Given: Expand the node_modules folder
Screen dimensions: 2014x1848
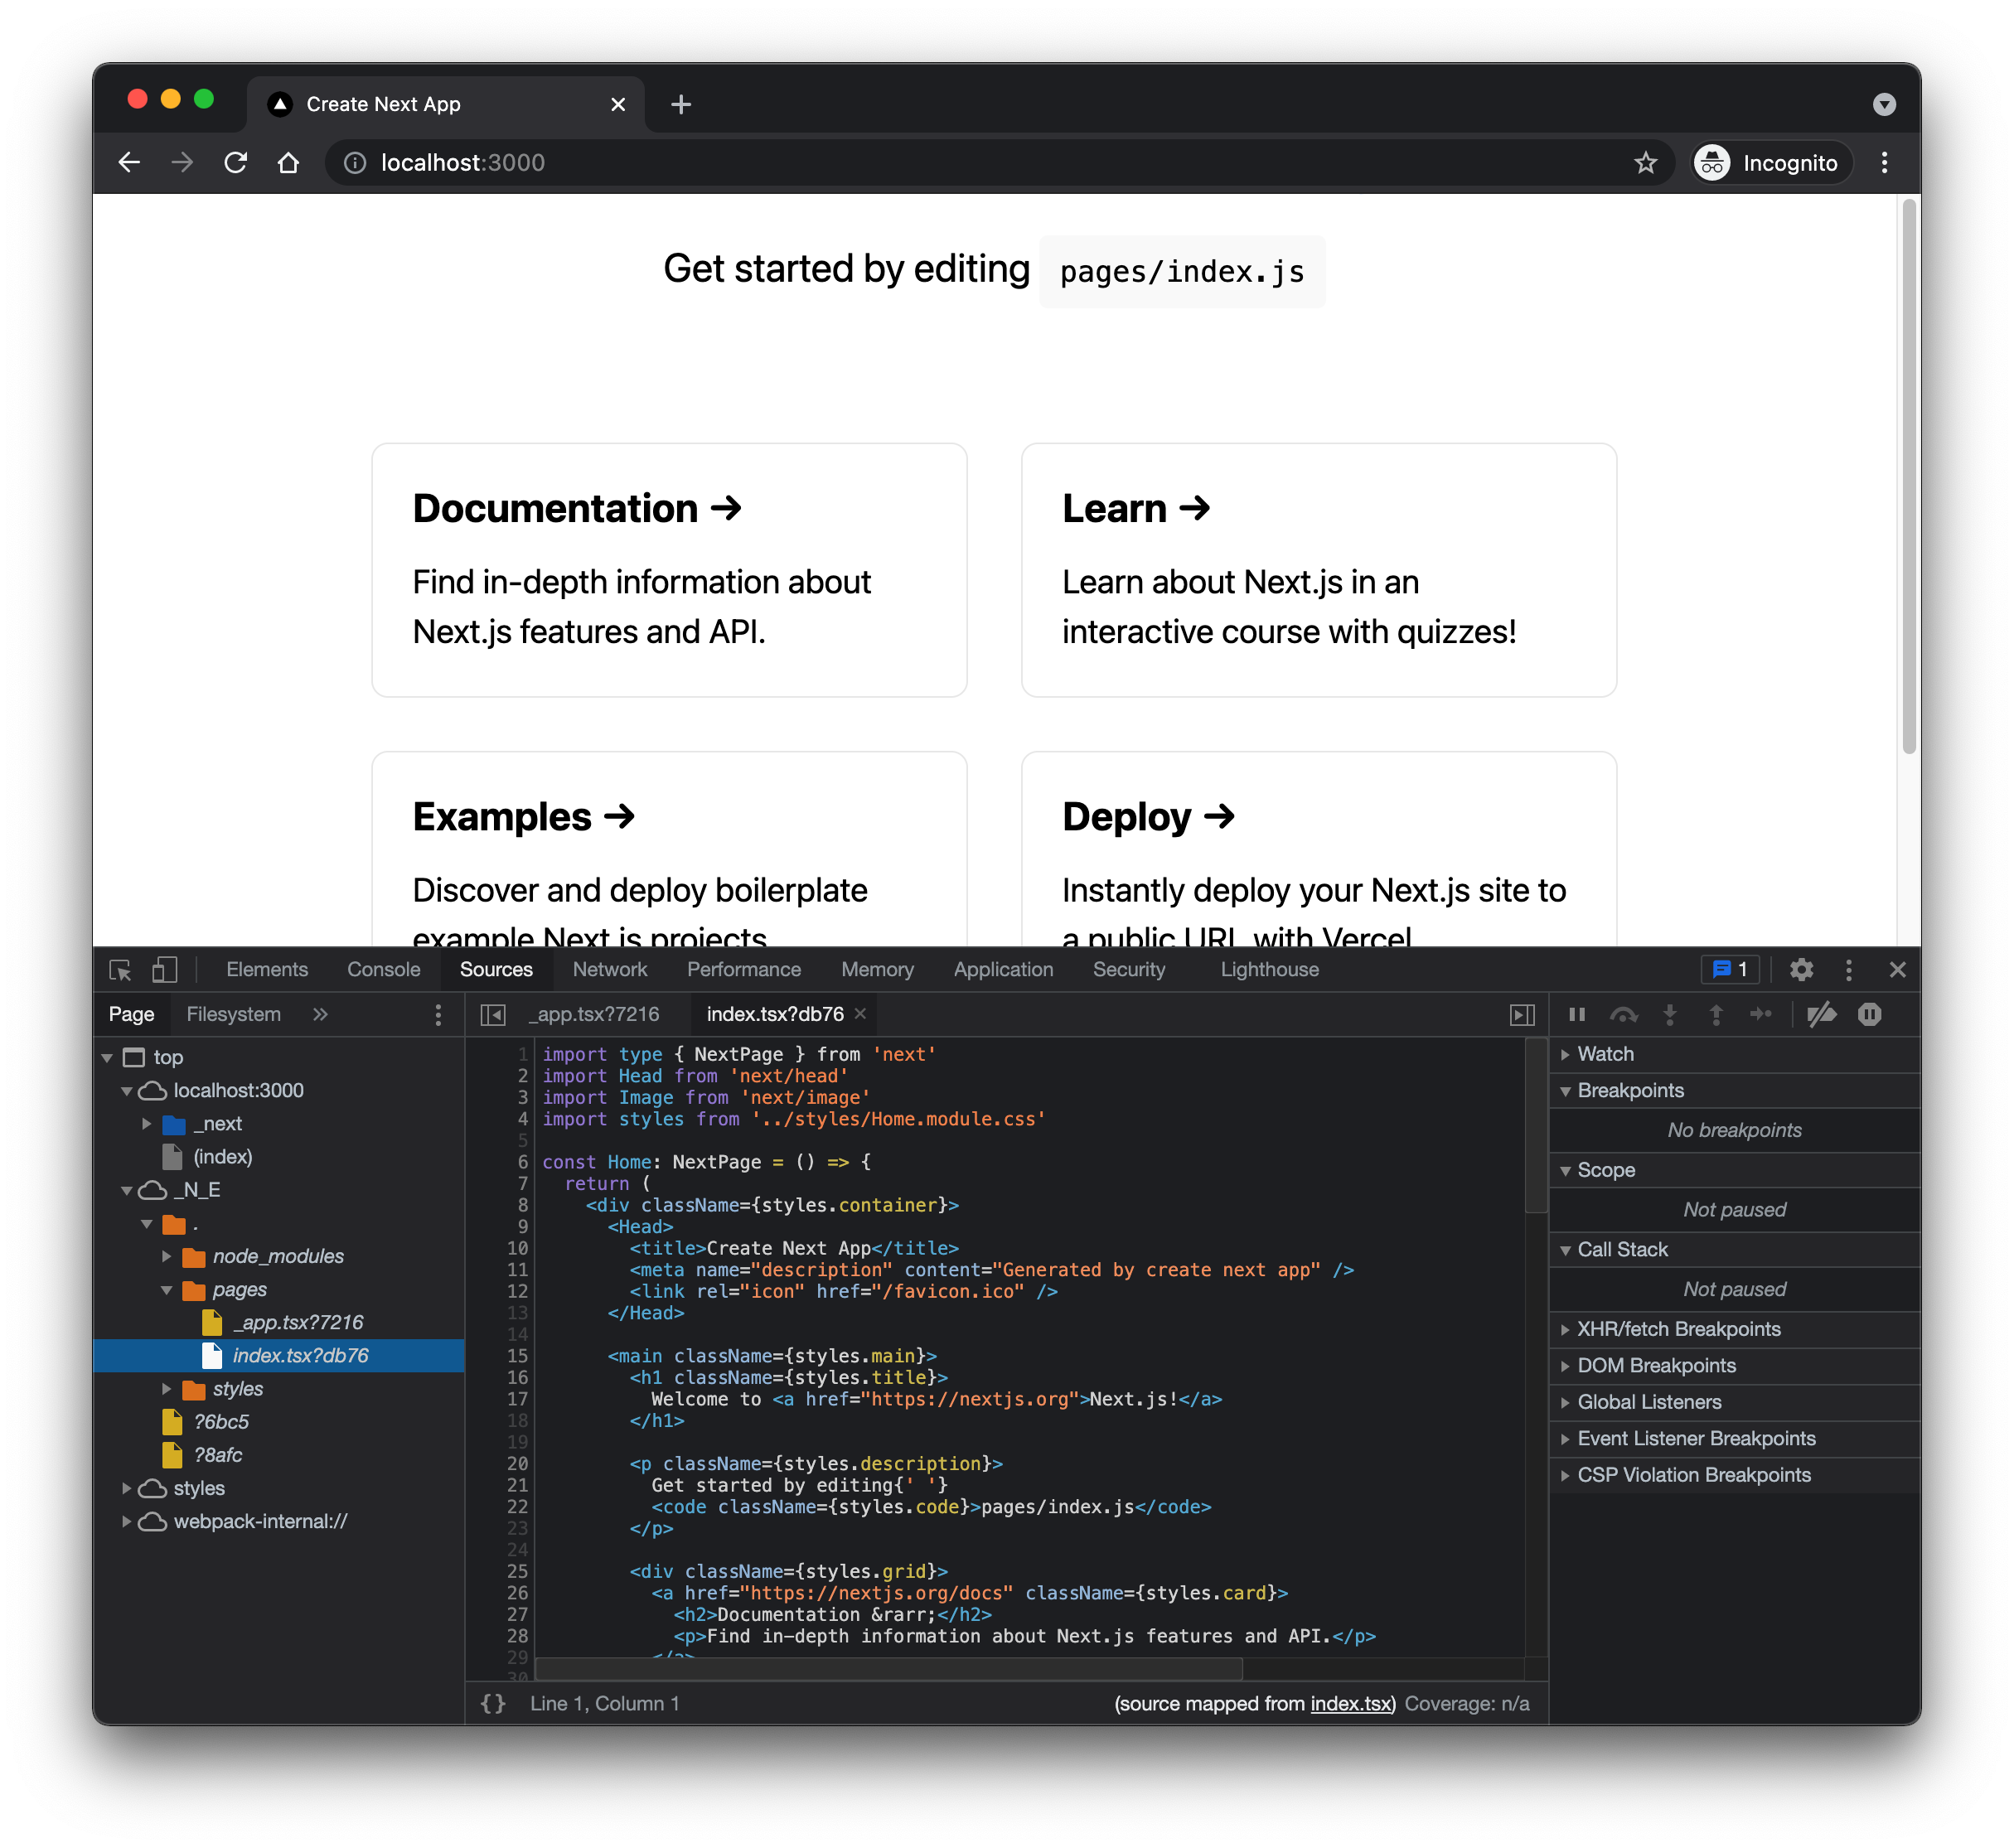Looking at the screenshot, I should click(167, 1256).
